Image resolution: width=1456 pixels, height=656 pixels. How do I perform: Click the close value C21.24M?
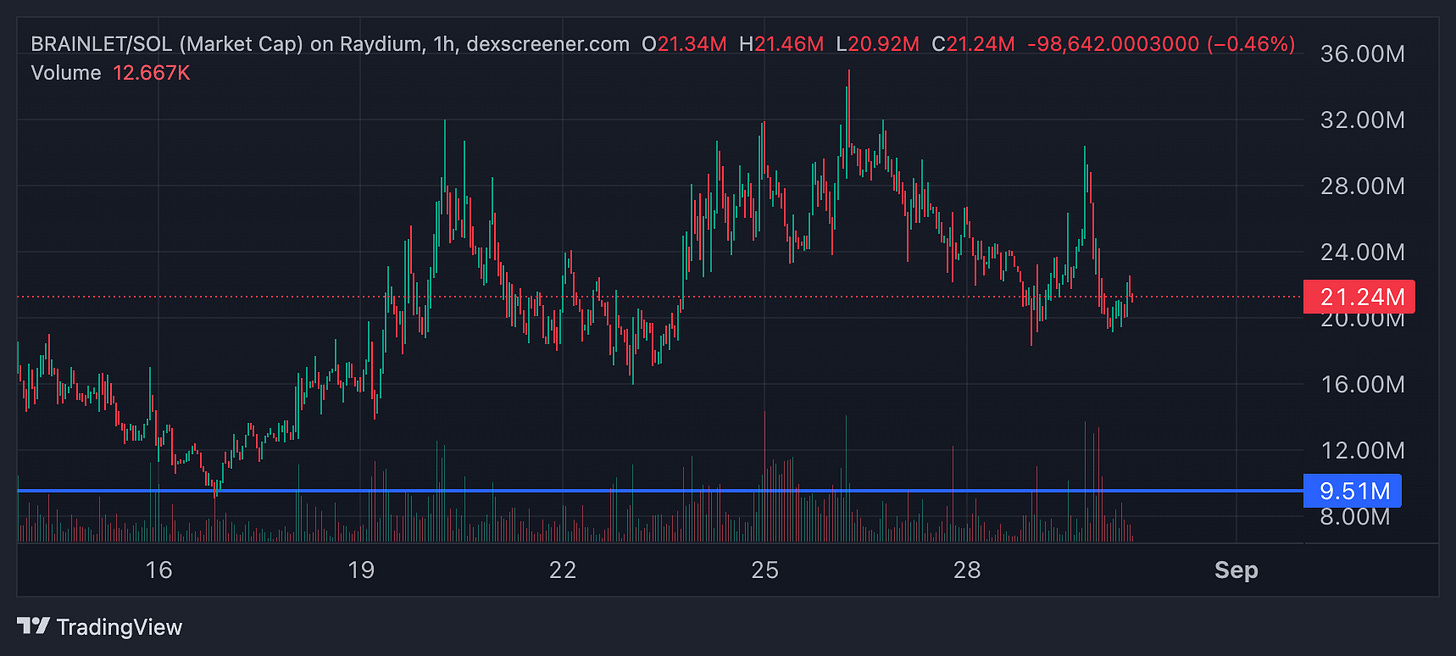(x=973, y=44)
